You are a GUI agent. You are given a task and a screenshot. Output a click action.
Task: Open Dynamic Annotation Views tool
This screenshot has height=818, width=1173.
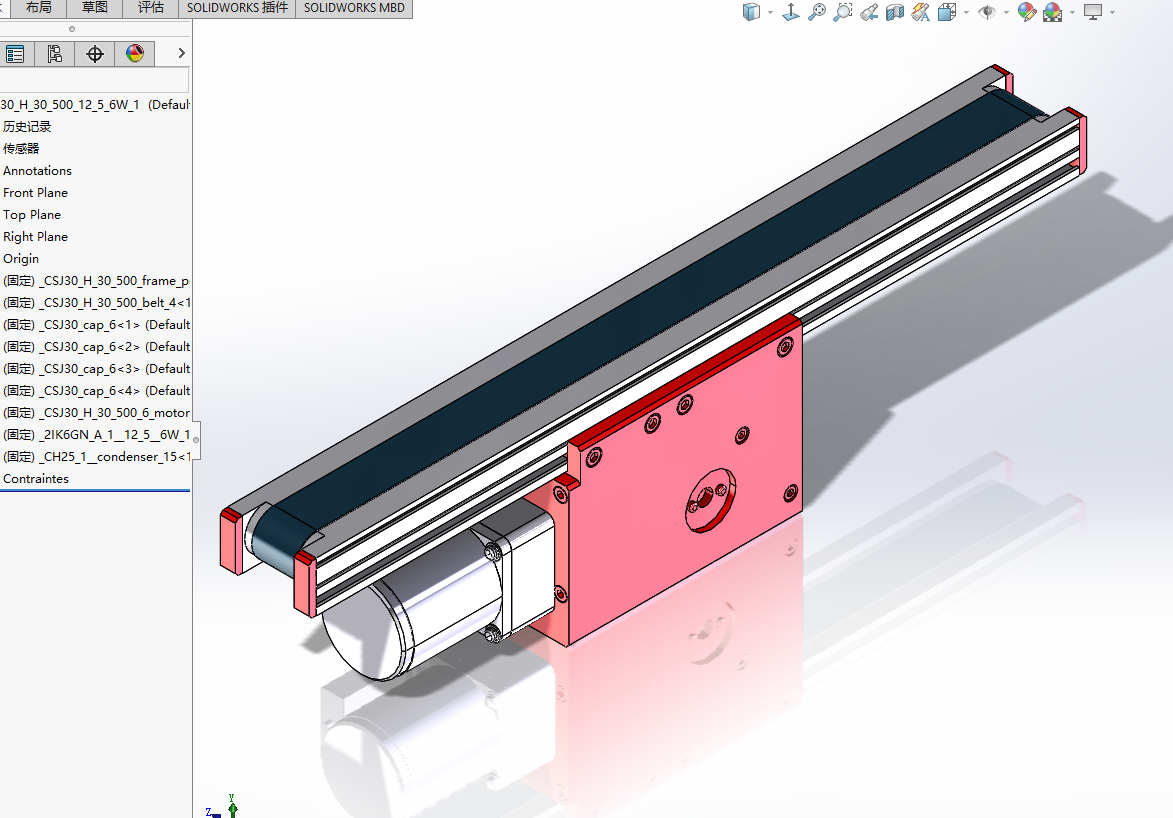tap(921, 12)
